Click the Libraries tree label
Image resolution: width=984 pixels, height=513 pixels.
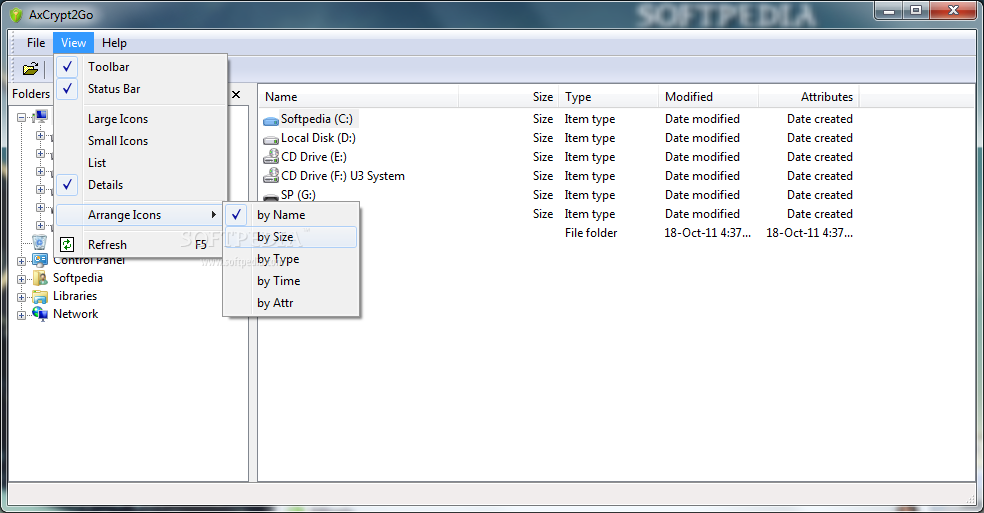(x=75, y=296)
